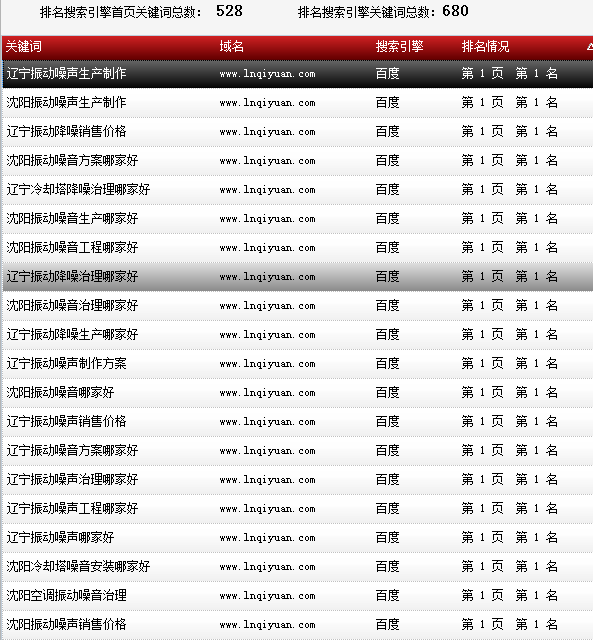Click the sort arrow in header right edge
This screenshot has height=640, width=593.
(590, 47)
